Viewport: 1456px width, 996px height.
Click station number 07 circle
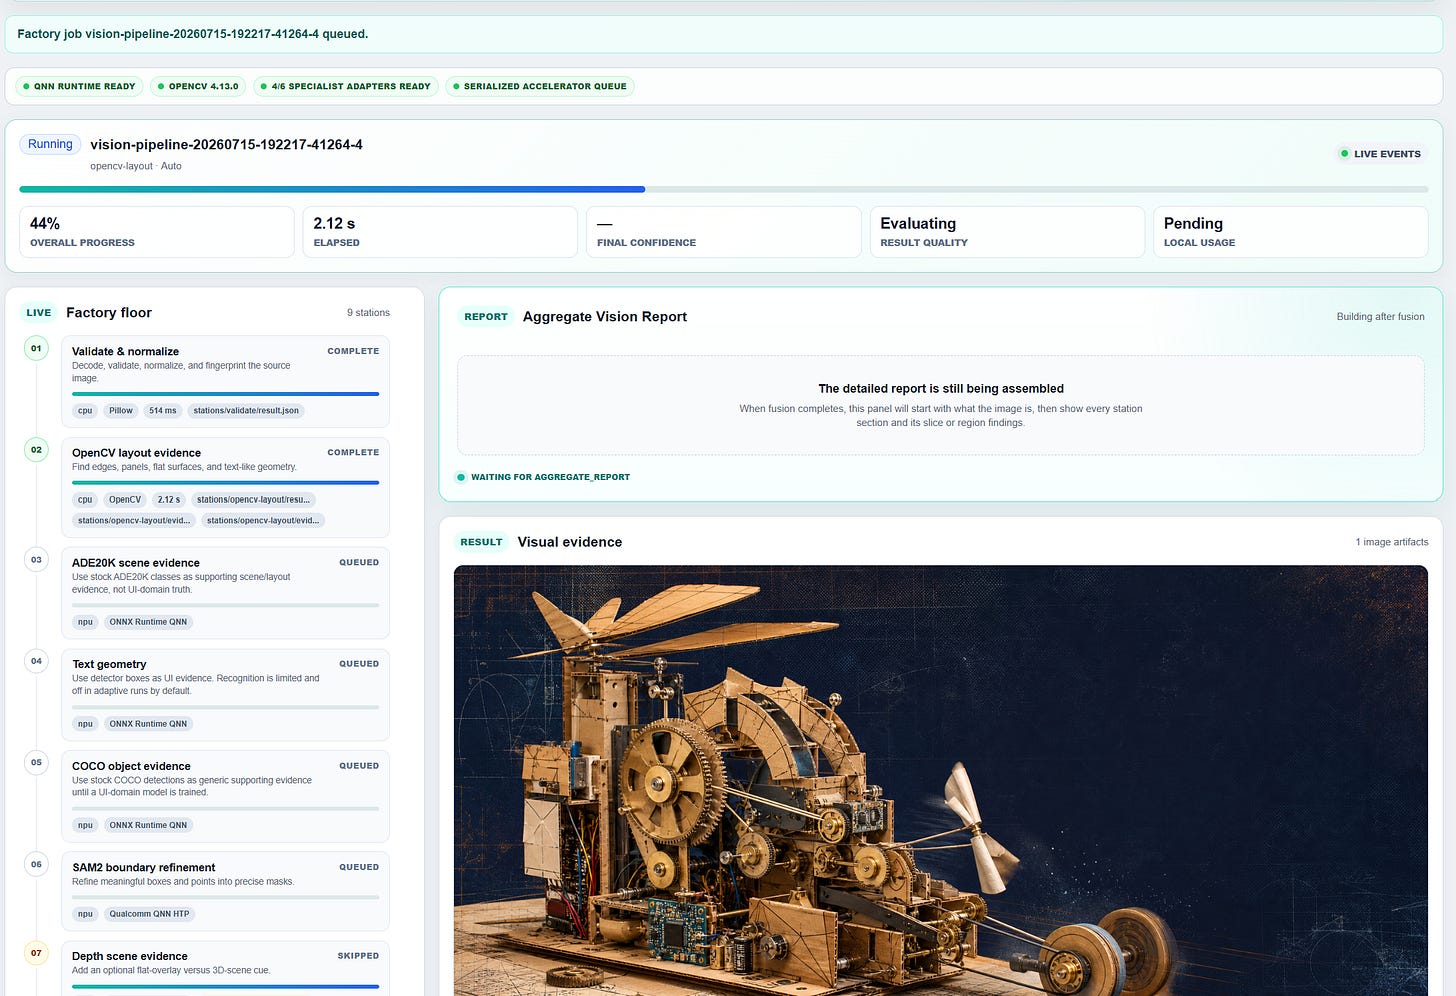point(36,953)
